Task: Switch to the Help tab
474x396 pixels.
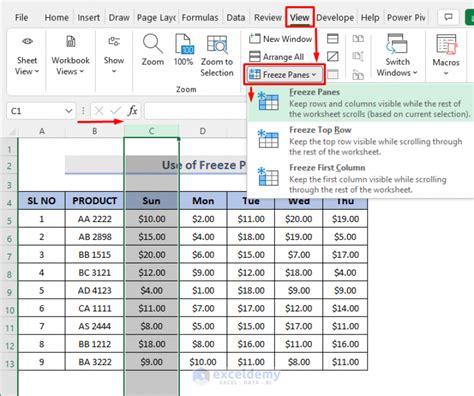Action: click(370, 17)
